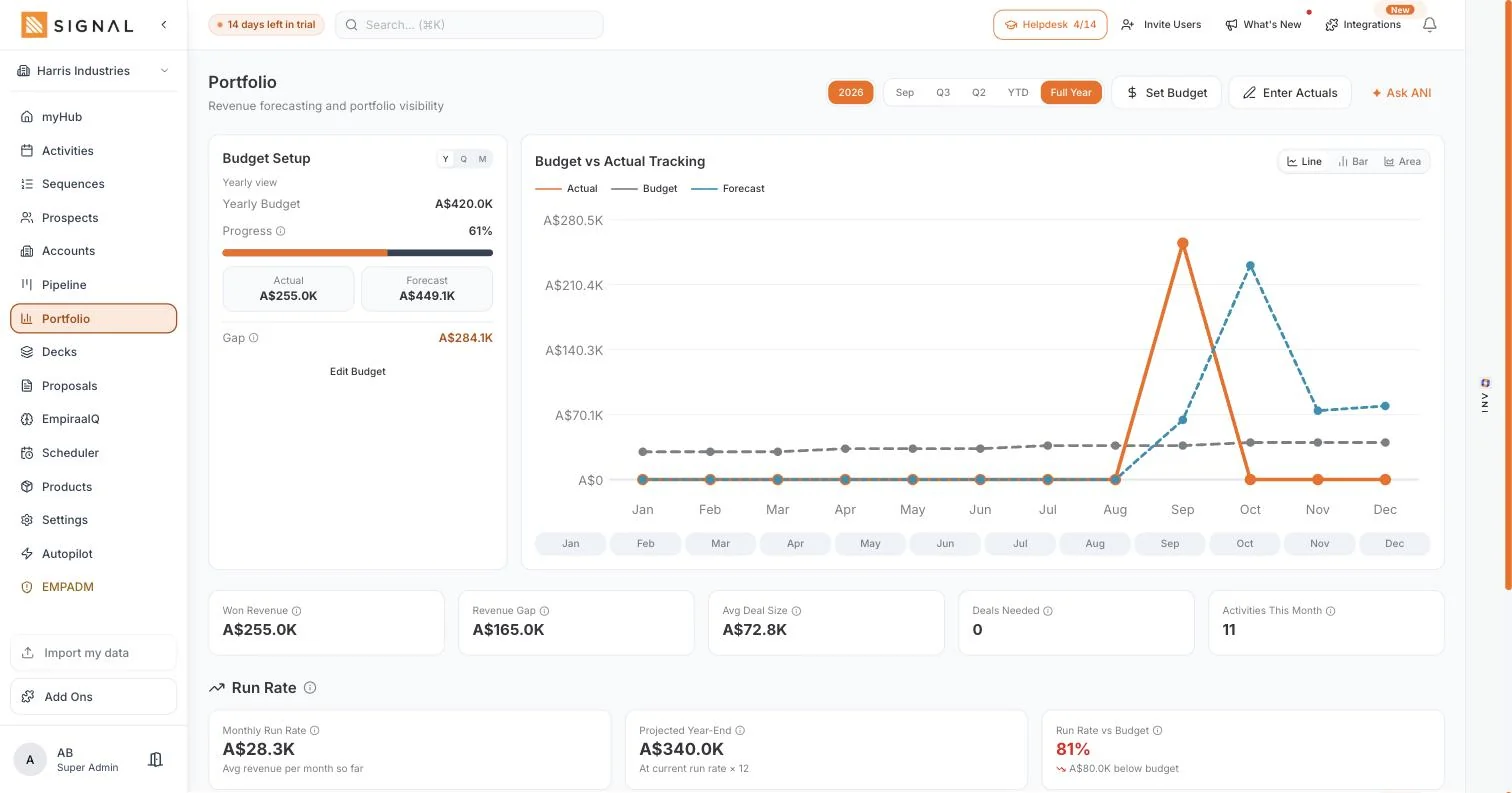Click info icon beside Won Revenue
The height and width of the screenshot is (793, 1512).
tap(297, 611)
